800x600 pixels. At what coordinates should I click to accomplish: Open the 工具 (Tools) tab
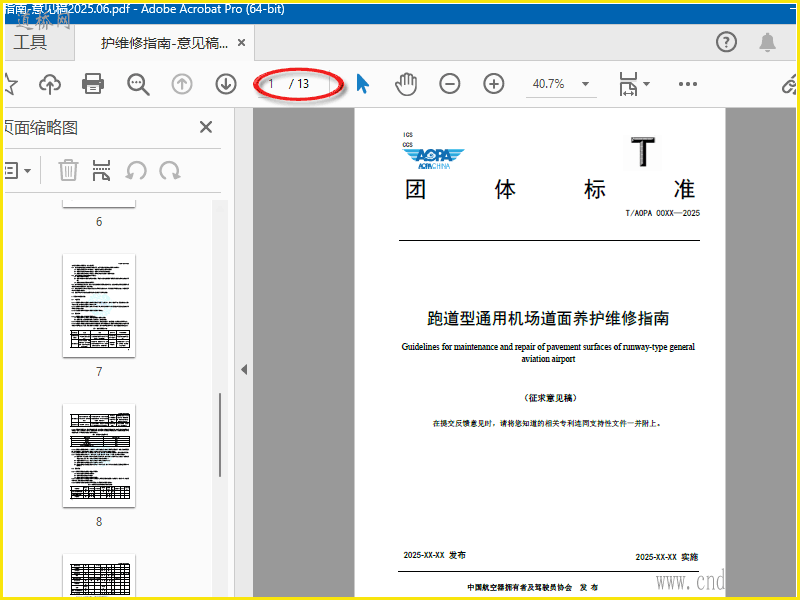pos(31,42)
